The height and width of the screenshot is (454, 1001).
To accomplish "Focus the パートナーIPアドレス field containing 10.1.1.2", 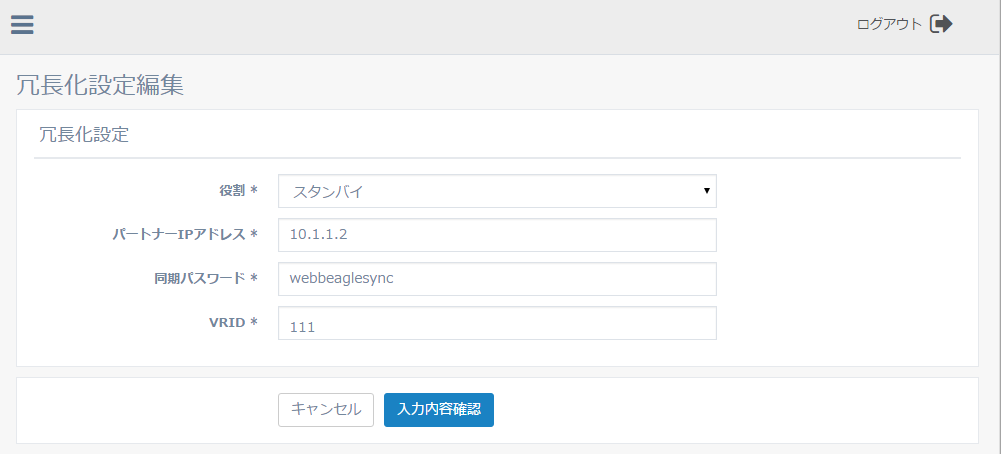I will coord(496,235).
